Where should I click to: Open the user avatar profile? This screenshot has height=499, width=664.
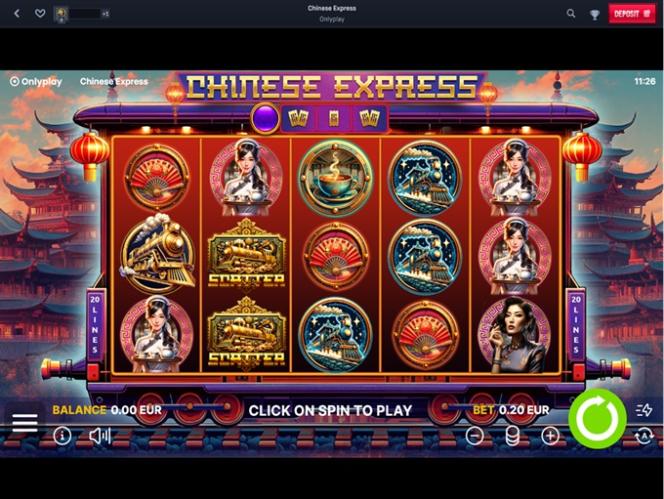[x=61, y=14]
